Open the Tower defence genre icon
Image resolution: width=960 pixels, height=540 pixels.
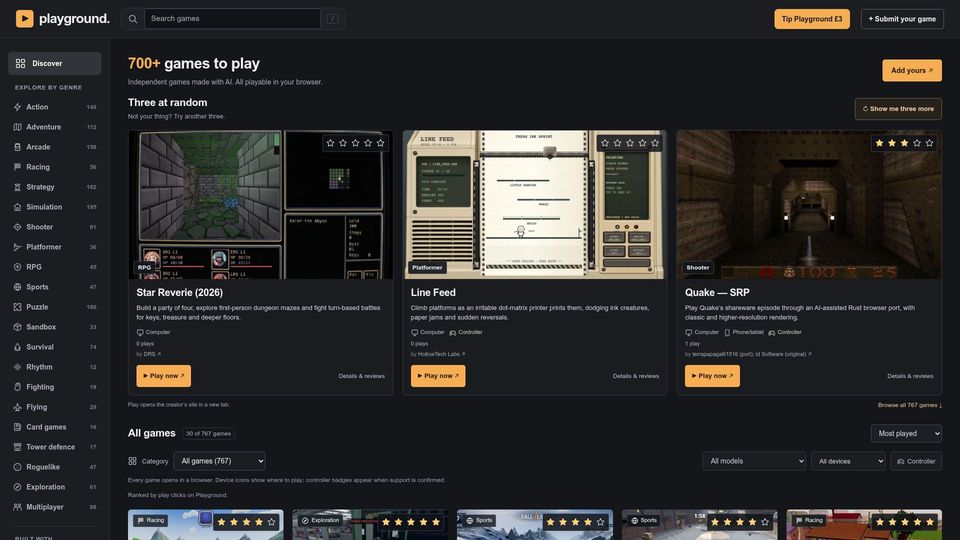click(17, 447)
